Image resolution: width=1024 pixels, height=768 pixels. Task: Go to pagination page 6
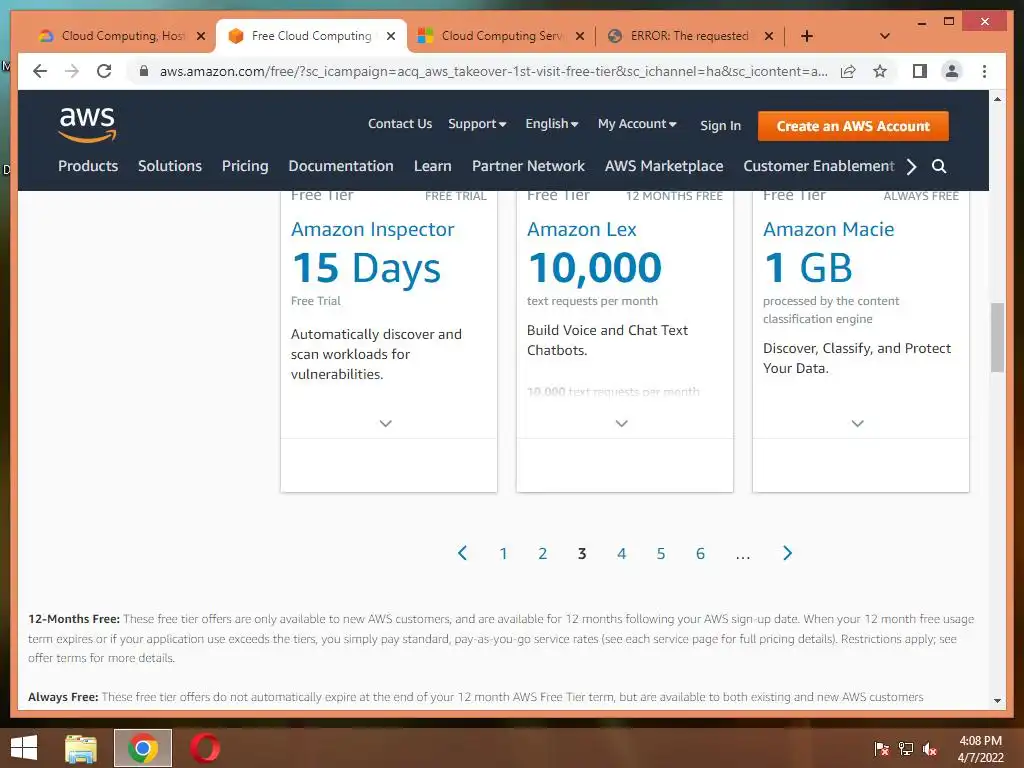pos(700,554)
